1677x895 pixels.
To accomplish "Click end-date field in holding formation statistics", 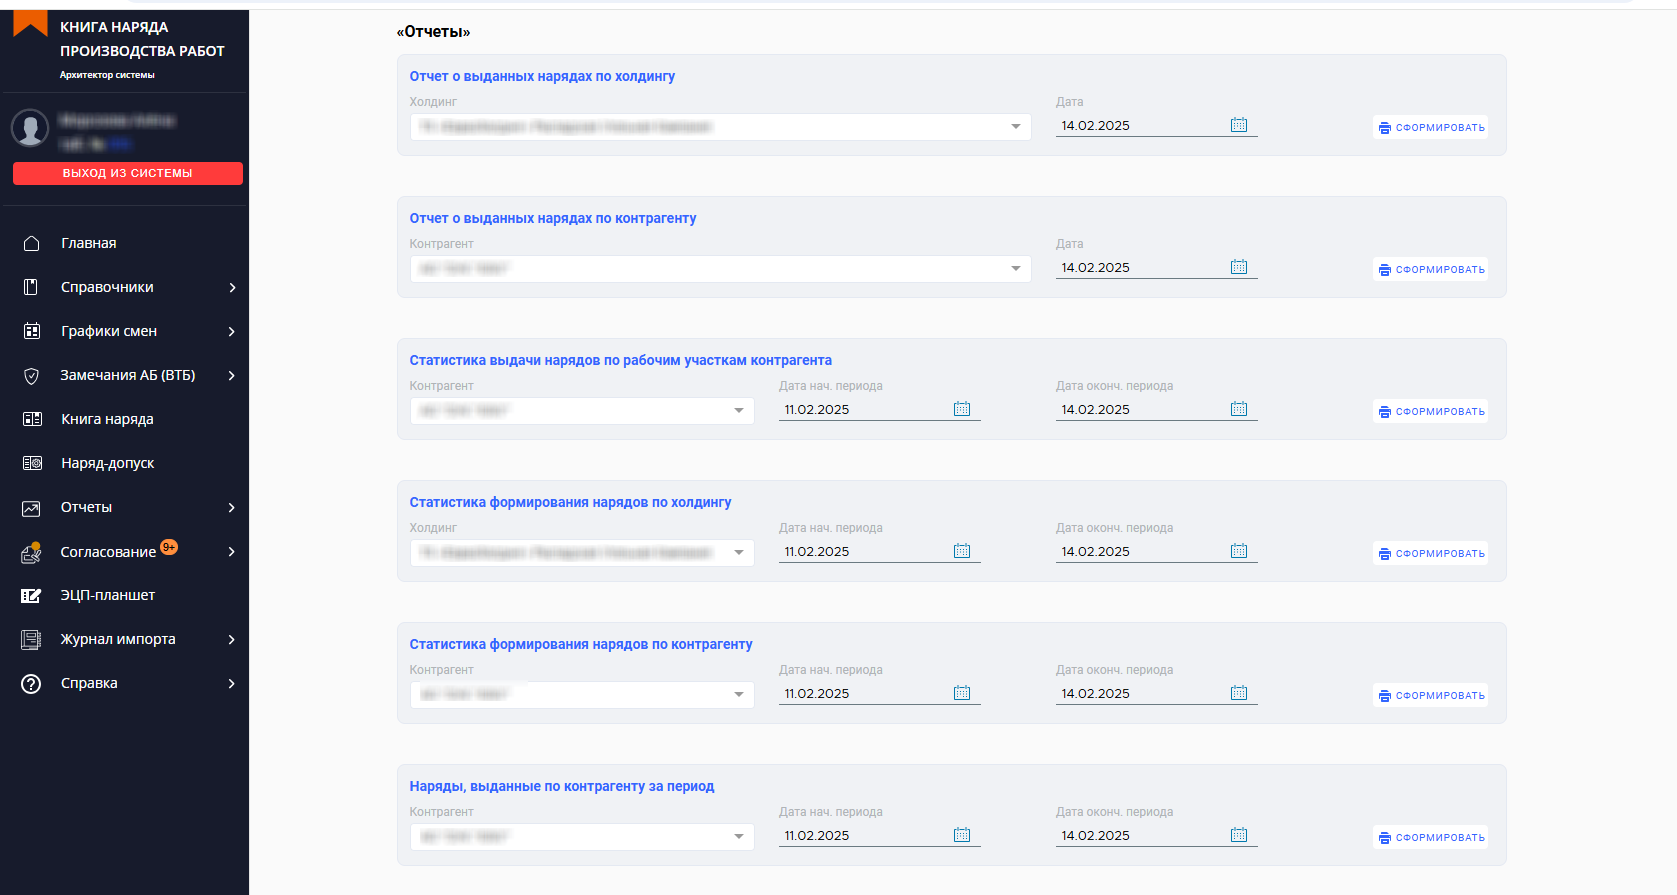I will click(1140, 552).
